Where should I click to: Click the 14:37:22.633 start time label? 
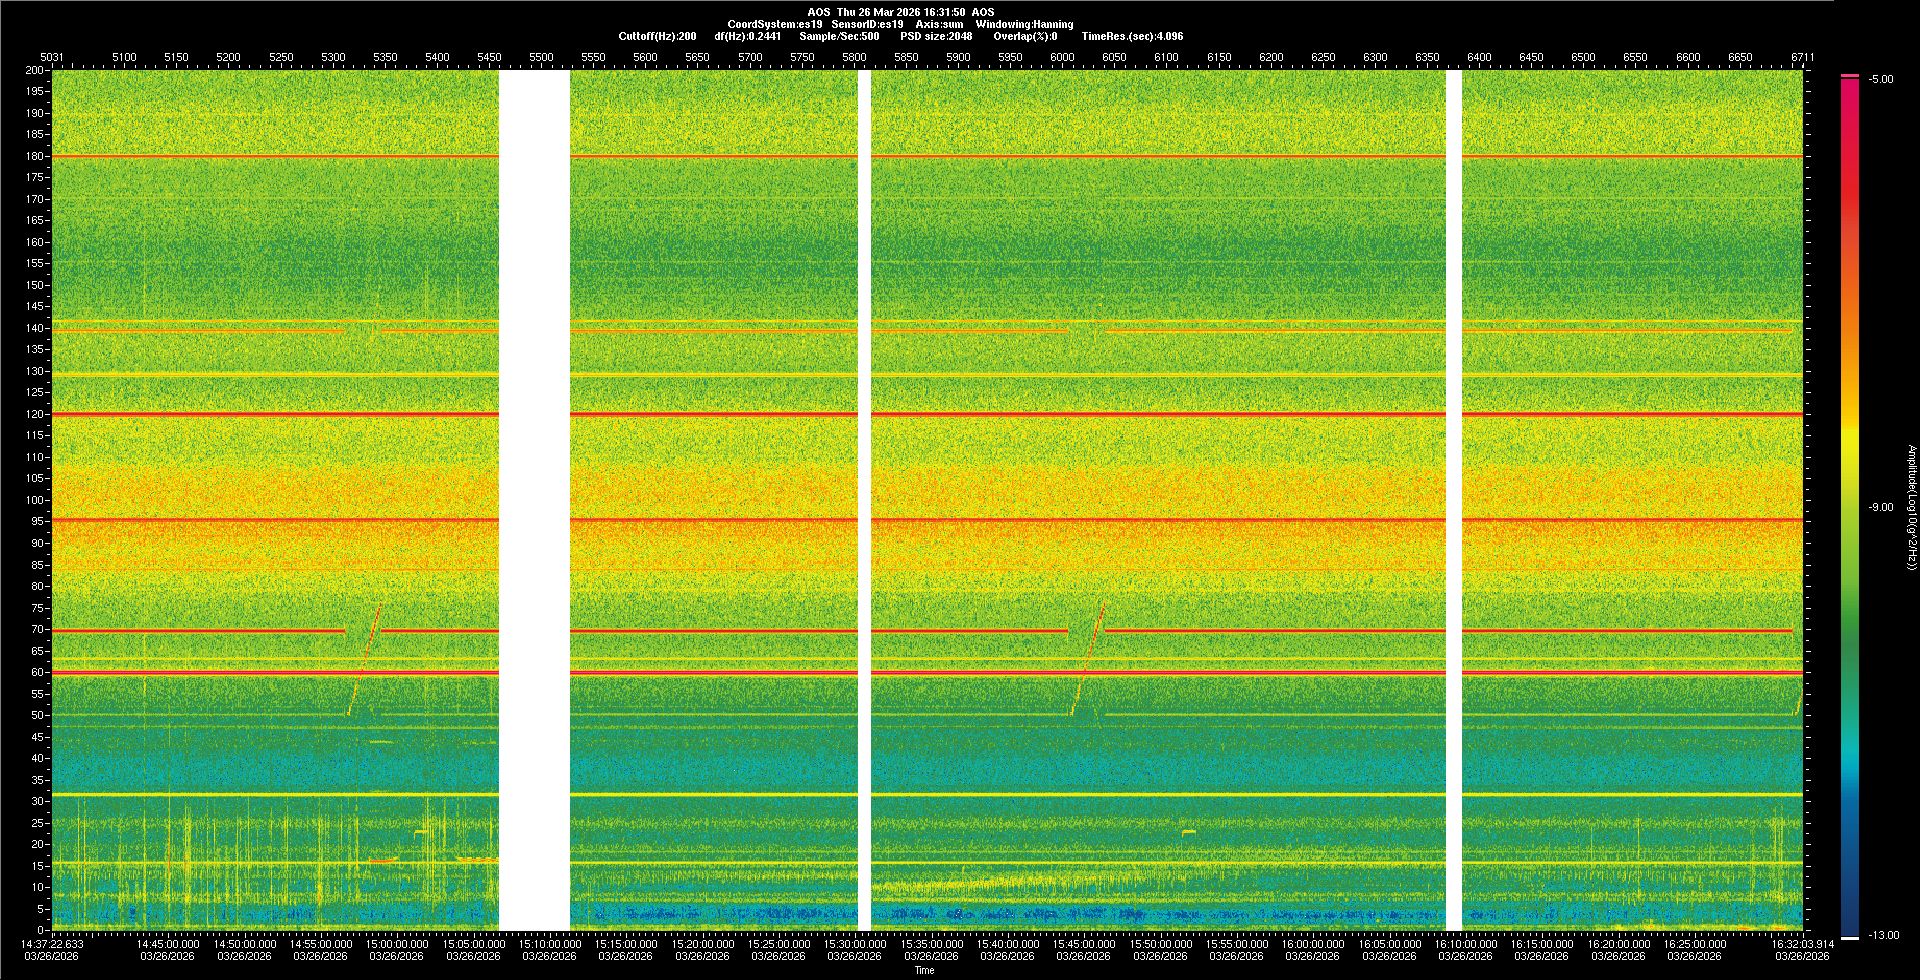pyautogui.click(x=53, y=943)
